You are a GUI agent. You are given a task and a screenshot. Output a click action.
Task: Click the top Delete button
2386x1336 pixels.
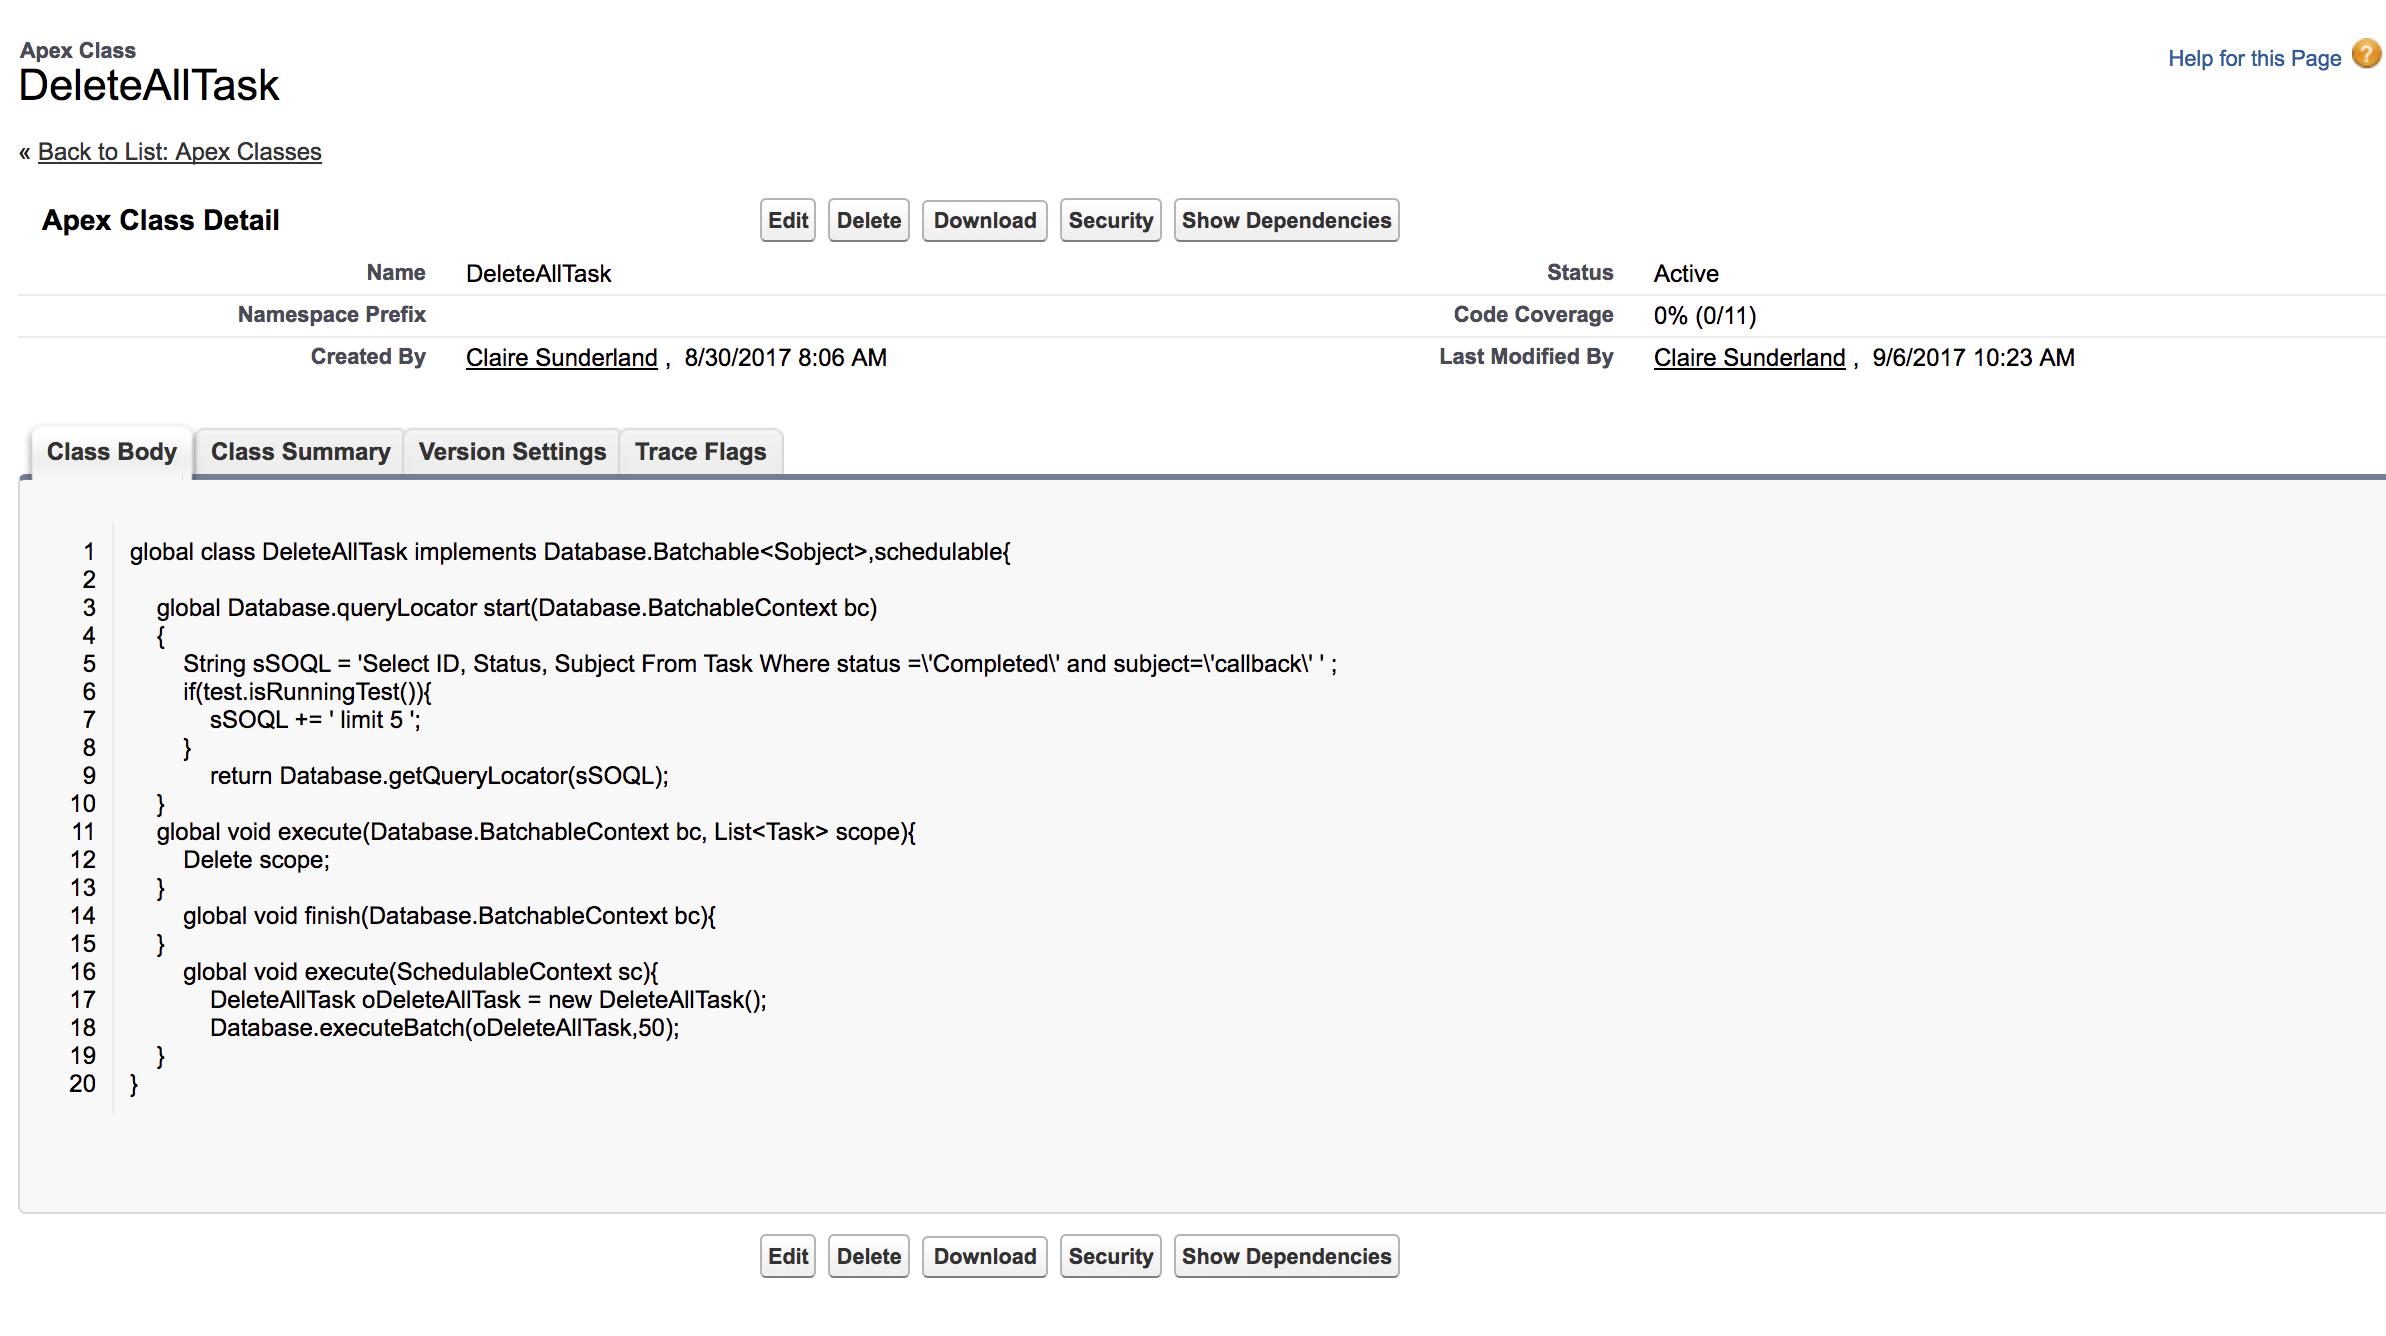868,221
